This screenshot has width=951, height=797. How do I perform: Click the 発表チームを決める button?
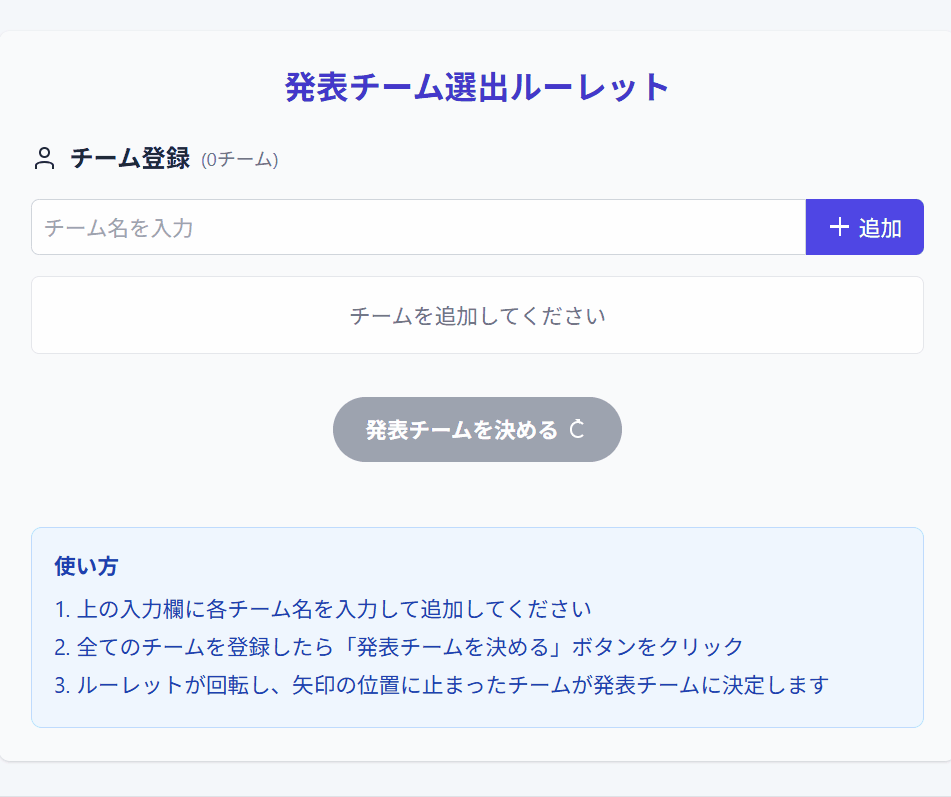coord(477,429)
